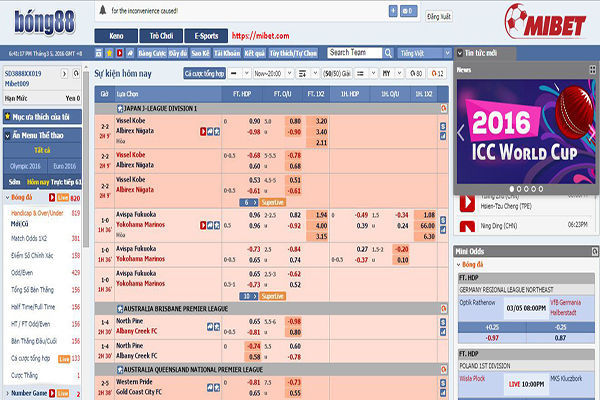Open score icon for North Pine match

(210, 327)
